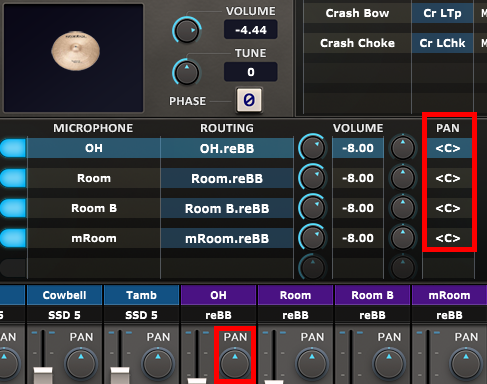Select the Crash Choke articulation
487x384 pixels.
pos(357,43)
